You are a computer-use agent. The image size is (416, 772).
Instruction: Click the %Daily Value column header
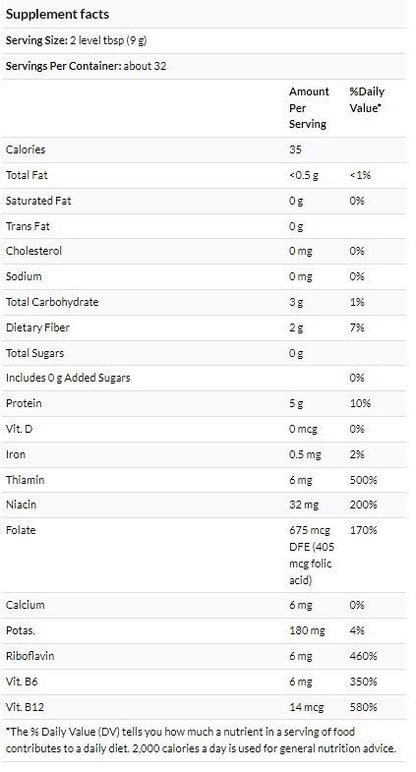coord(367,99)
